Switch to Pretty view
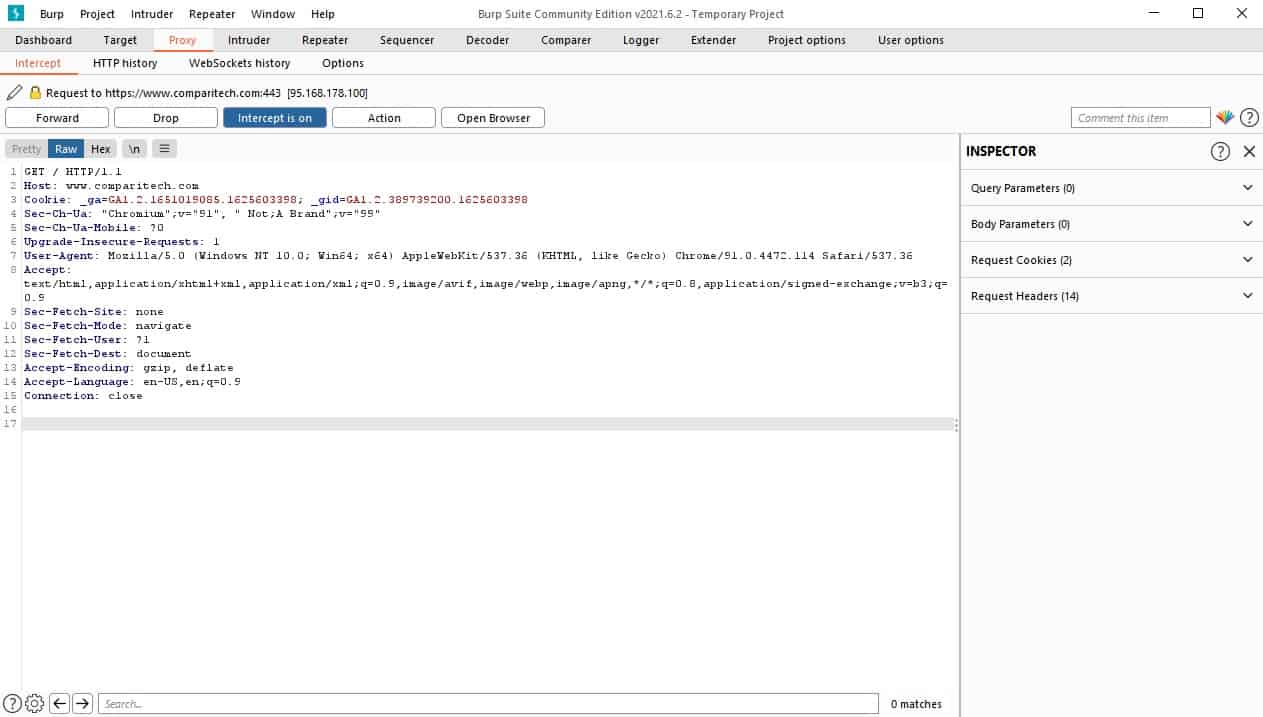This screenshot has width=1263, height=717. (27, 149)
